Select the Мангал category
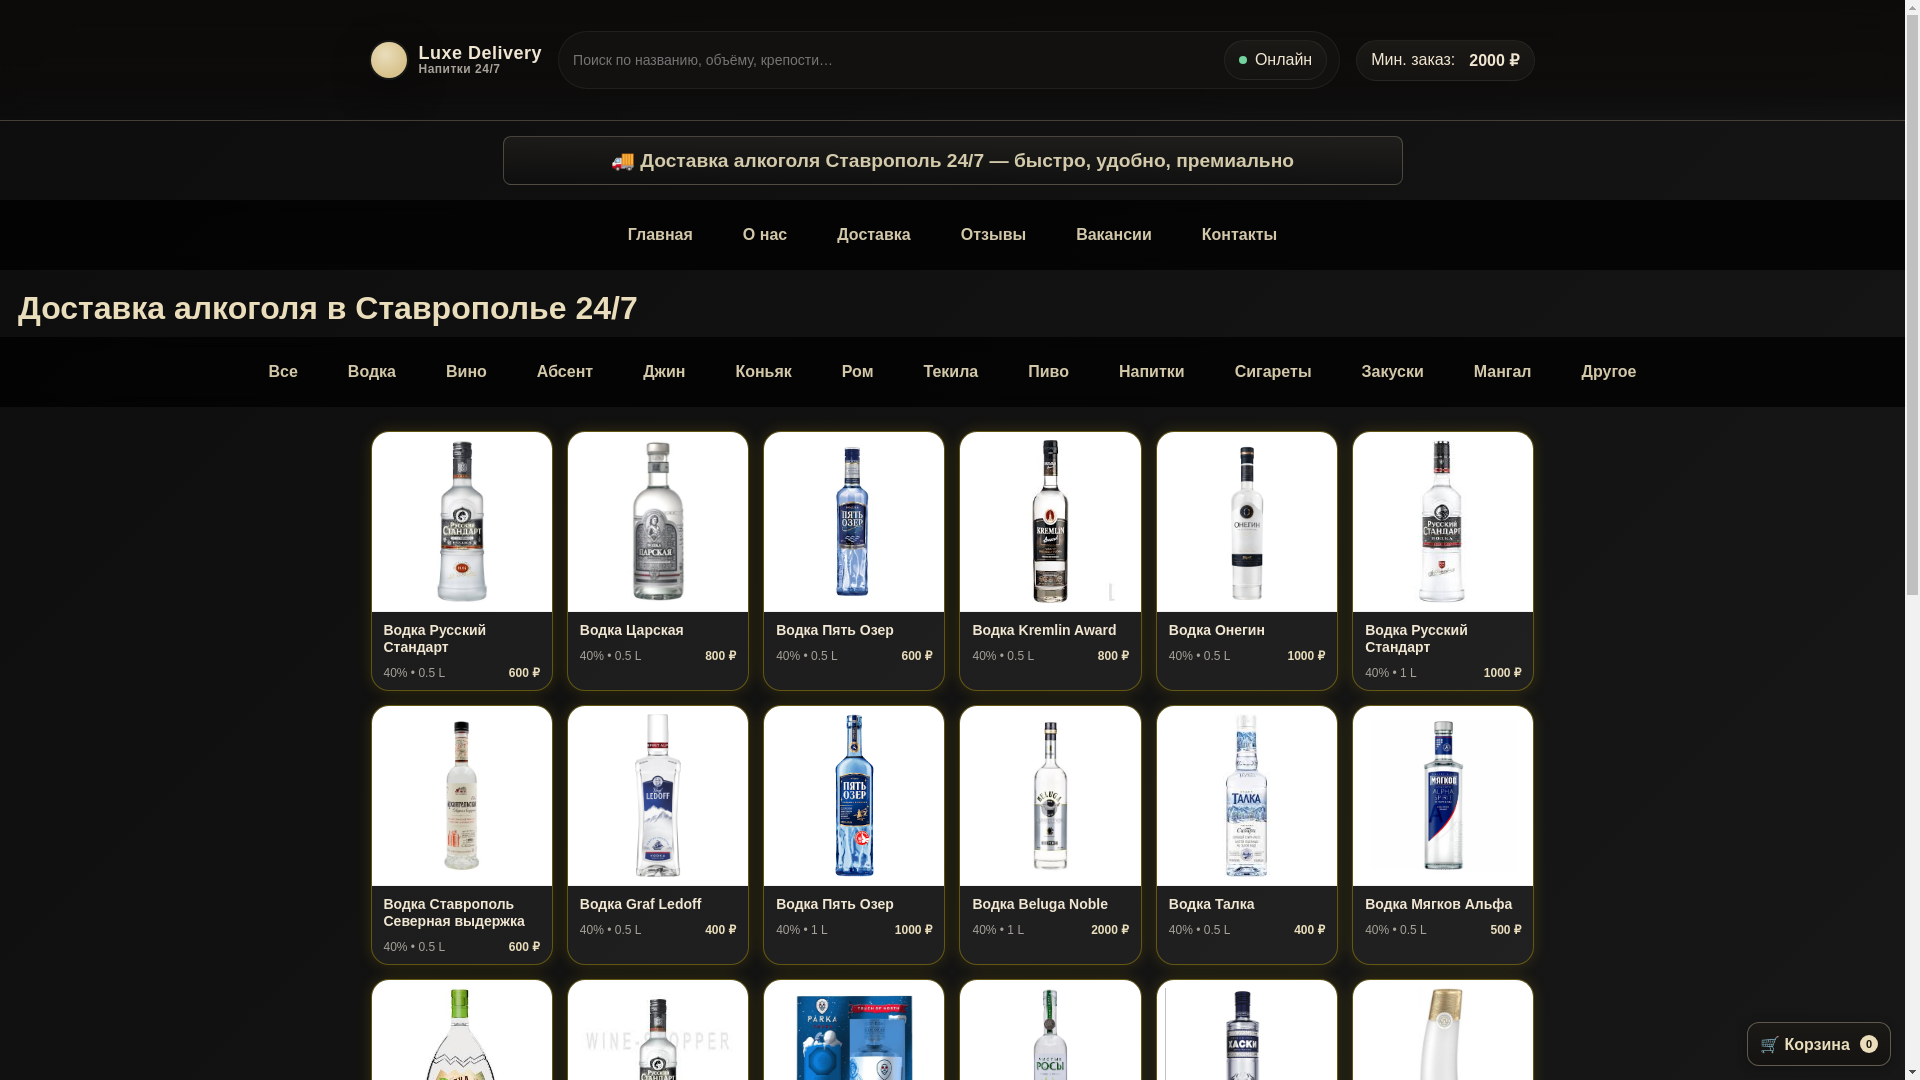 (1502, 372)
